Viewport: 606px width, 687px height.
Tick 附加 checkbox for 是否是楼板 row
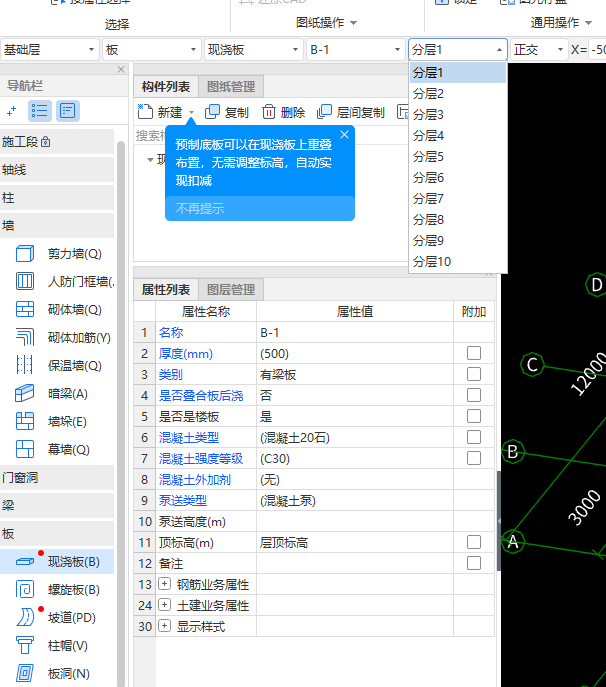click(474, 416)
